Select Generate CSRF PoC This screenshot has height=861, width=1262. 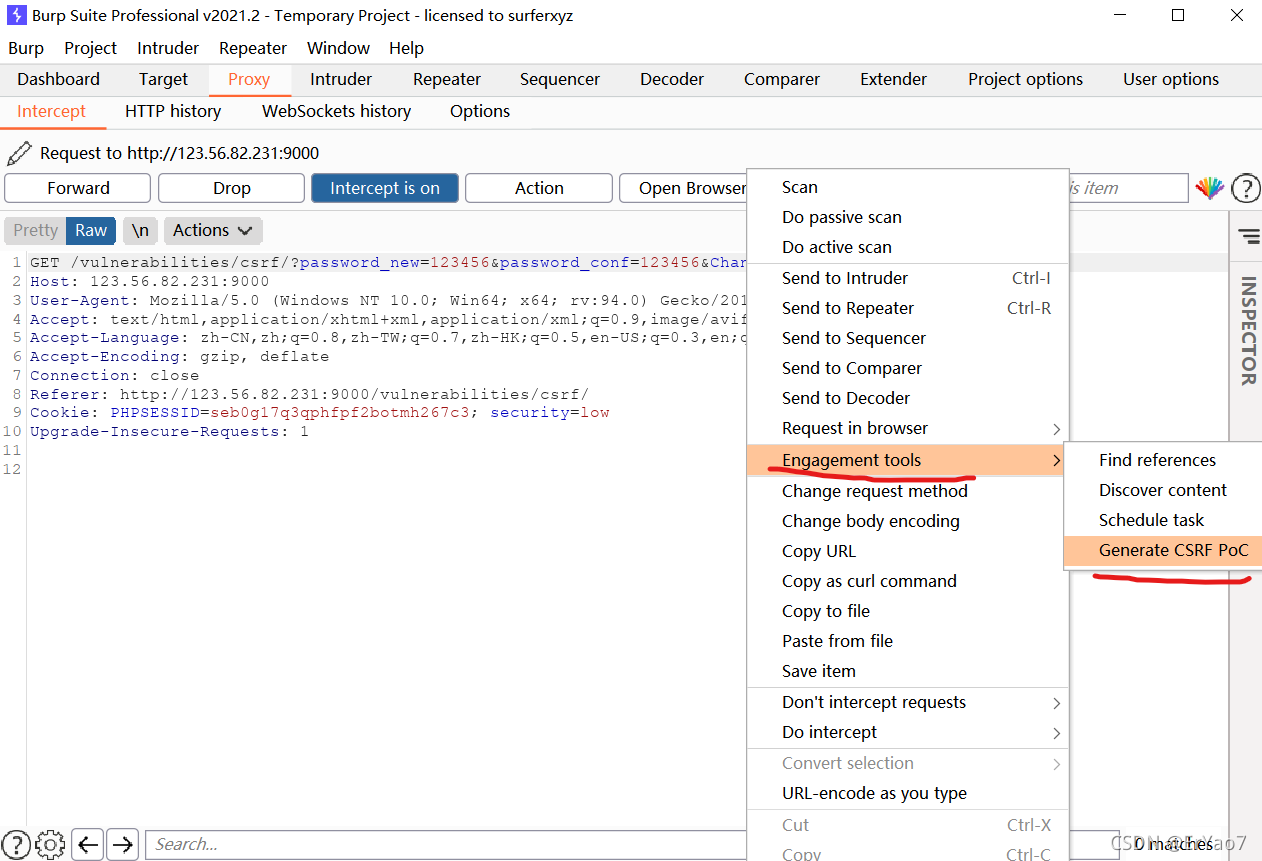[x=1163, y=550]
